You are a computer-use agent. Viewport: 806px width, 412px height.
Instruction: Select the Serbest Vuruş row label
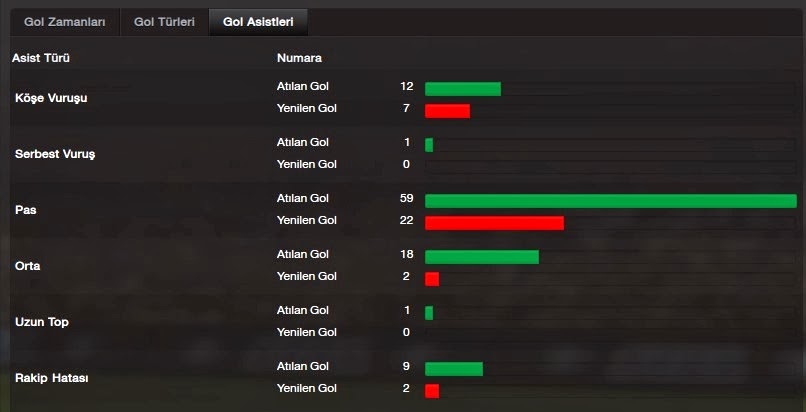click(55, 154)
